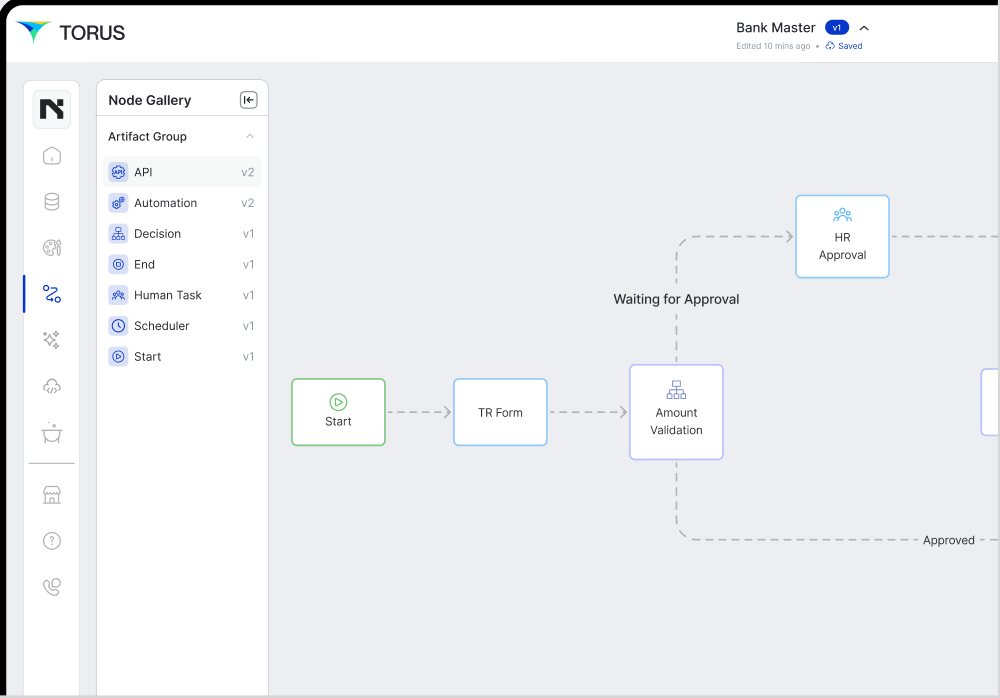Collapse the Artifact Group section
1000x698 pixels.
[250, 137]
